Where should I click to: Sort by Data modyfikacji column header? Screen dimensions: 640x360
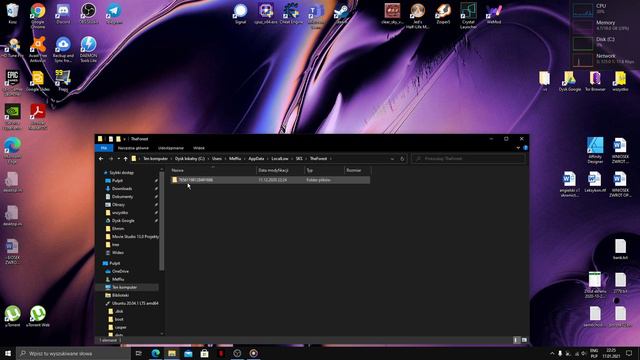(280, 170)
